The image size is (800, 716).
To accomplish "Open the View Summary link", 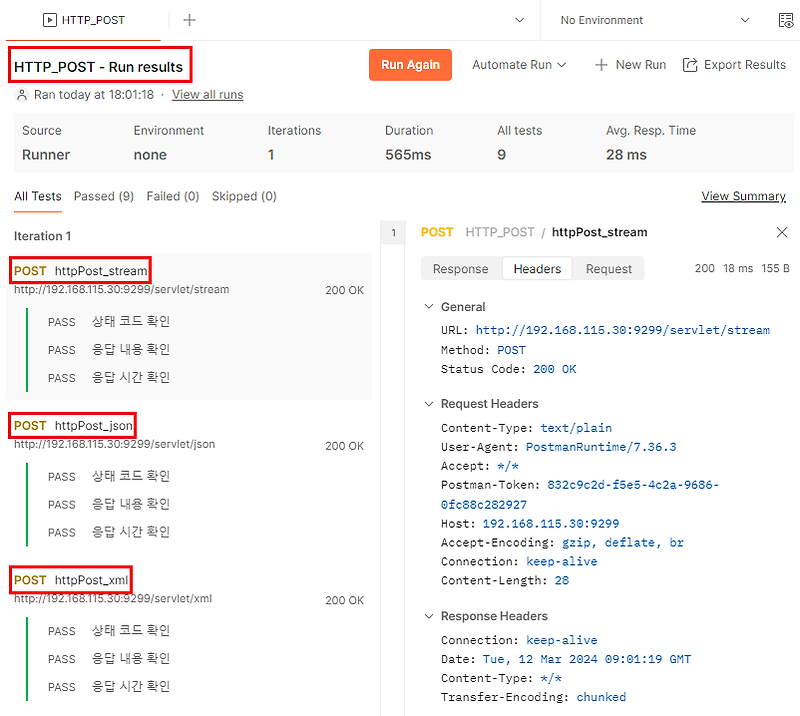I will (743, 196).
